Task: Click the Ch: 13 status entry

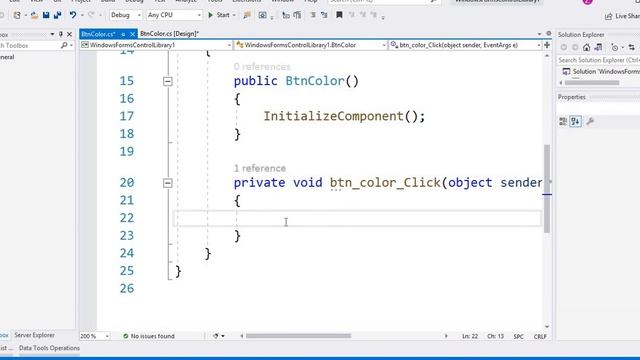Action: 496,336
